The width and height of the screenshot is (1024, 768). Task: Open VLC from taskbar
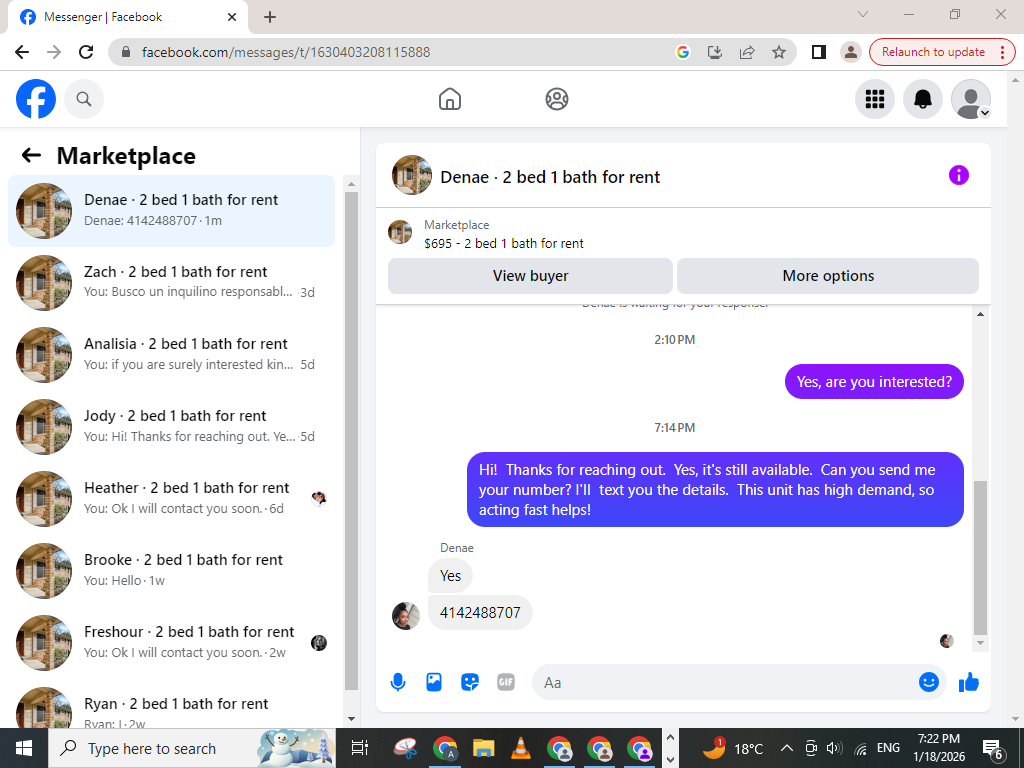pyautogui.click(x=520, y=748)
